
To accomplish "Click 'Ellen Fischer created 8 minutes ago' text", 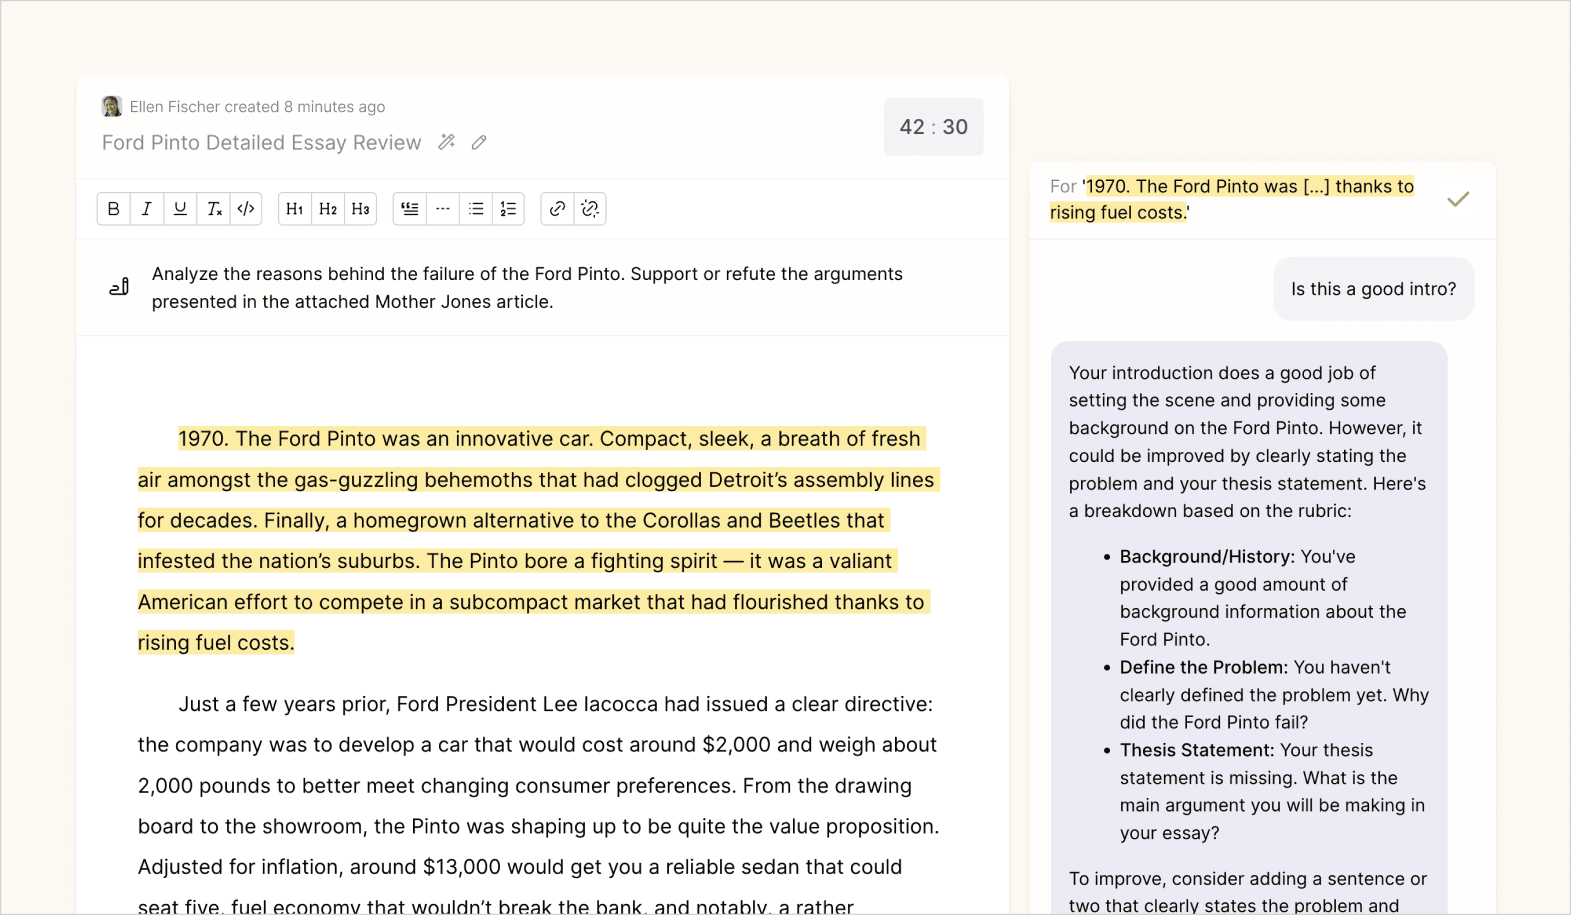I will pyautogui.click(x=257, y=107).
